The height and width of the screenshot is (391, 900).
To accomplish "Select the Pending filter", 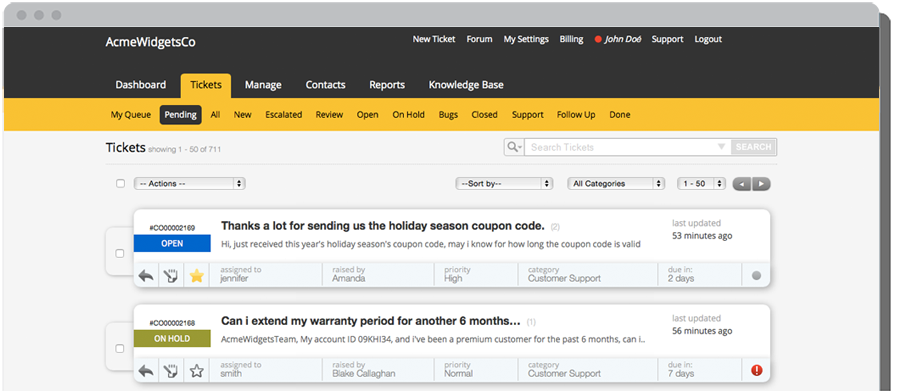I will 181,115.
